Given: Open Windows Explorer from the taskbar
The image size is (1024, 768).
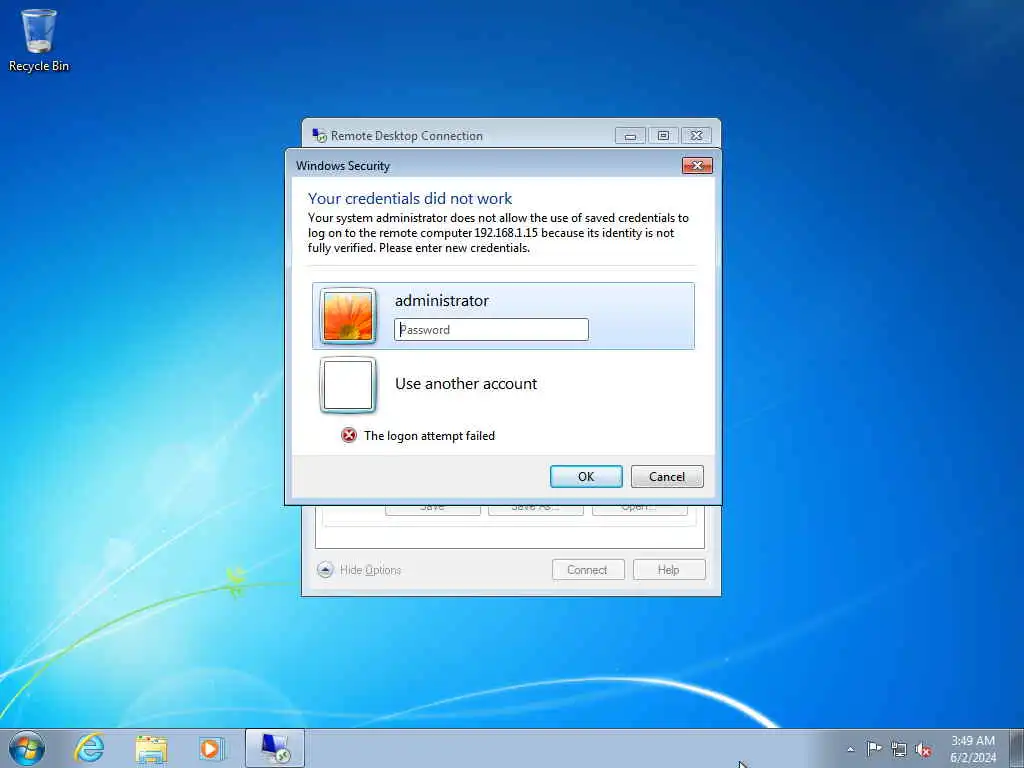Looking at the screenshot, I should pyautogui.click(x=152, y=749).
